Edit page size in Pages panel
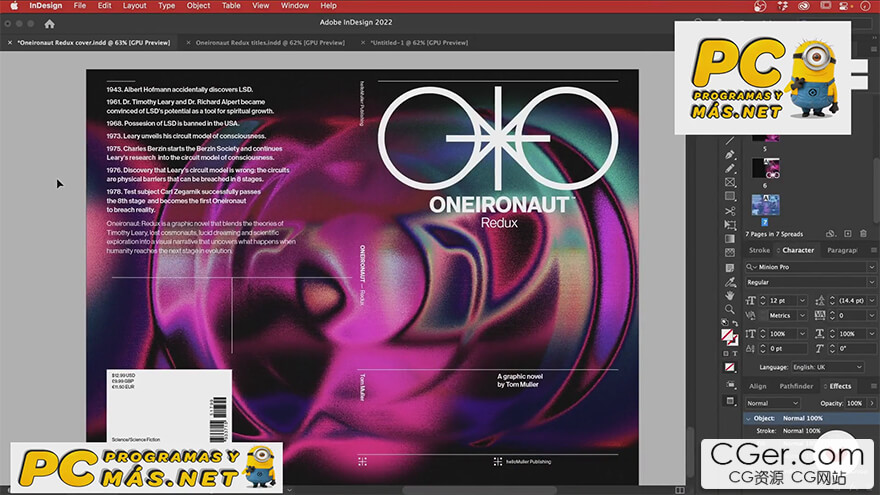 click(x=831, y=233)
